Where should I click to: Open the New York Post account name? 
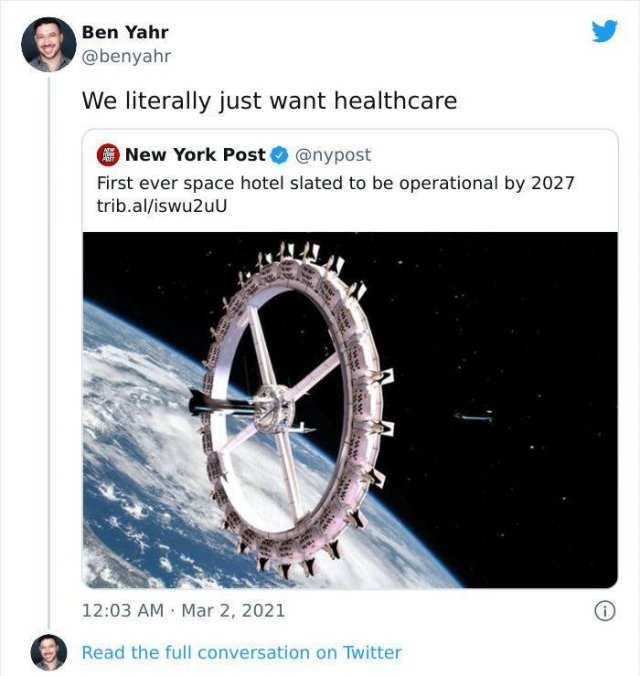[x=195, y=155]
